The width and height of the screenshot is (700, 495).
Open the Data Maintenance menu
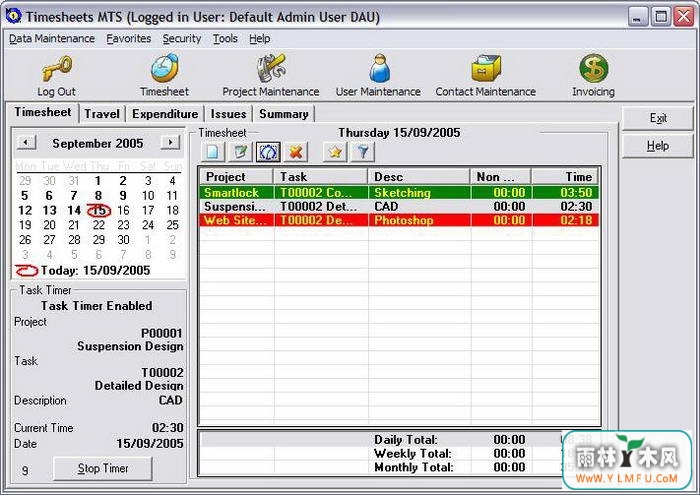click(x=52, y=39)
